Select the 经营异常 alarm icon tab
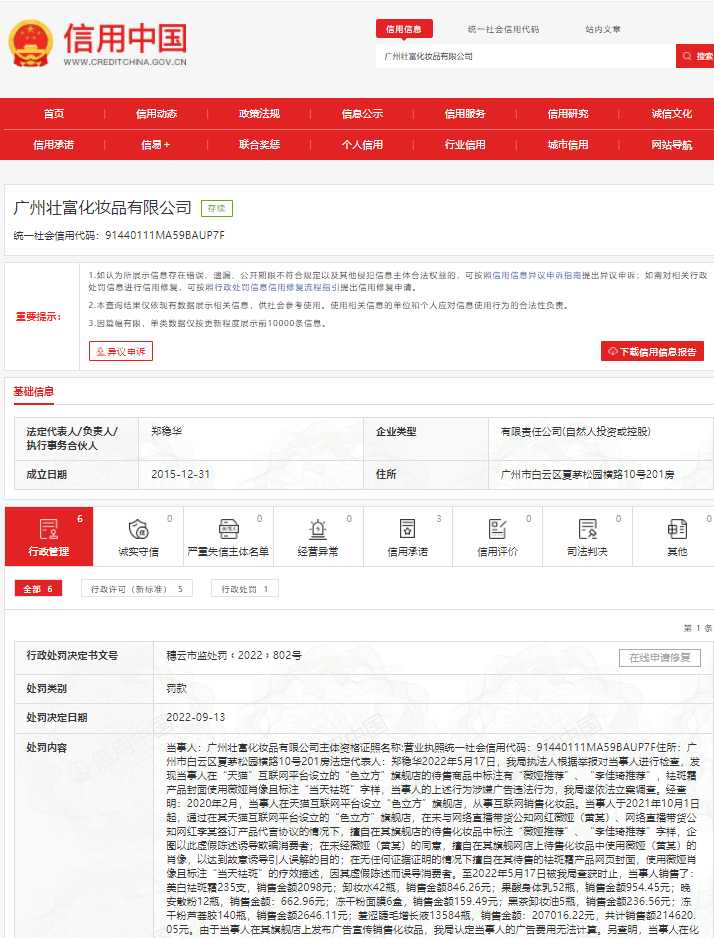Screen dimensions: 714x938 (318, 537)
